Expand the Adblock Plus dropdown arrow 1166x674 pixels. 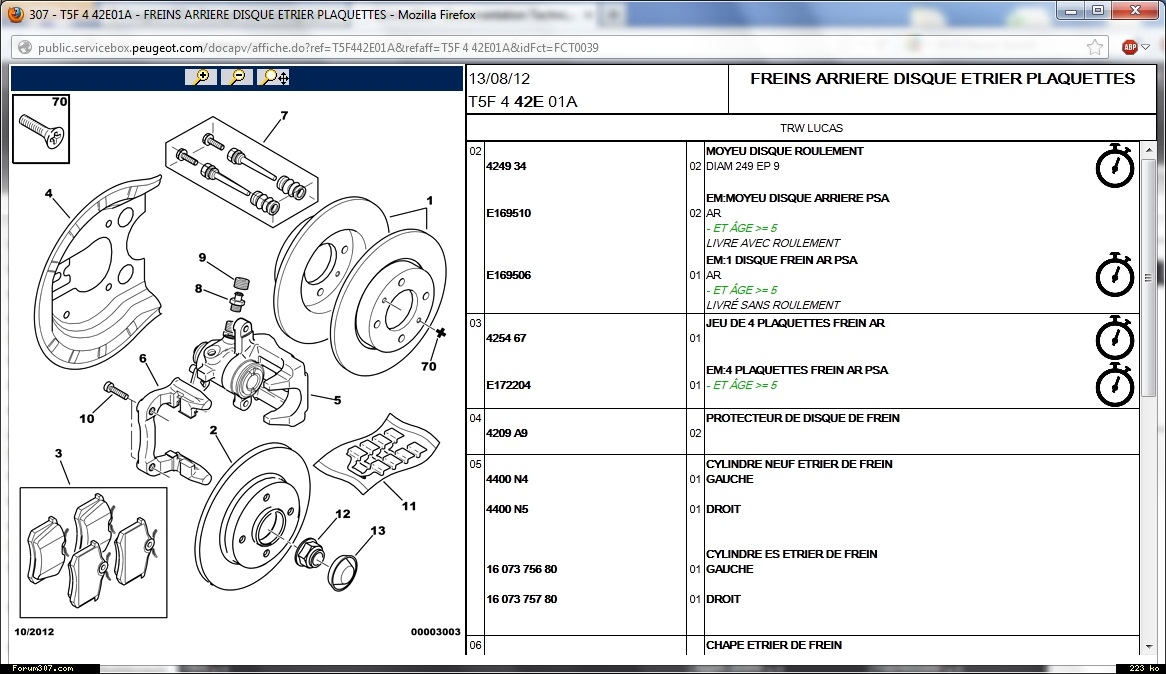[1146, 47]
